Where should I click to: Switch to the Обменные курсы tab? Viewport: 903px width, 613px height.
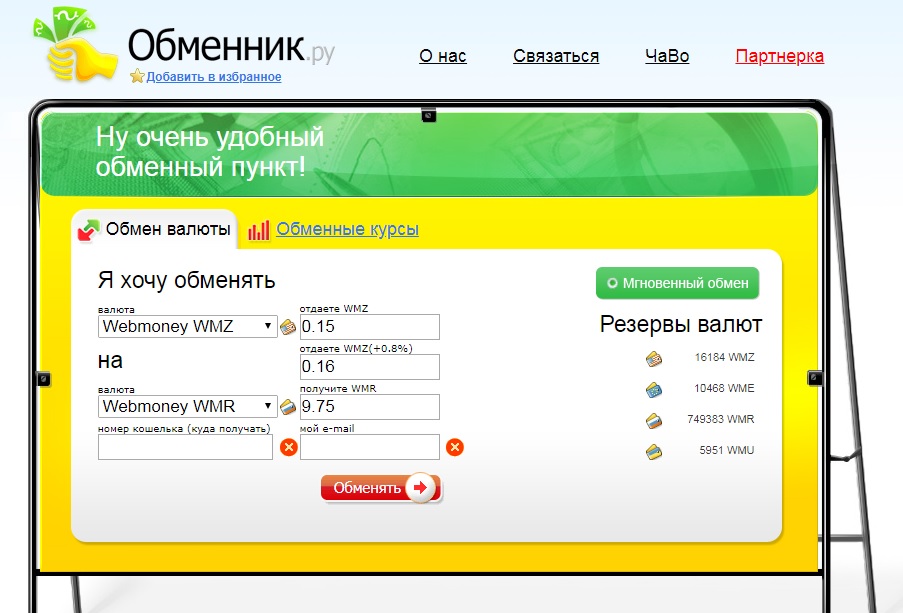[x=347, y=229]
